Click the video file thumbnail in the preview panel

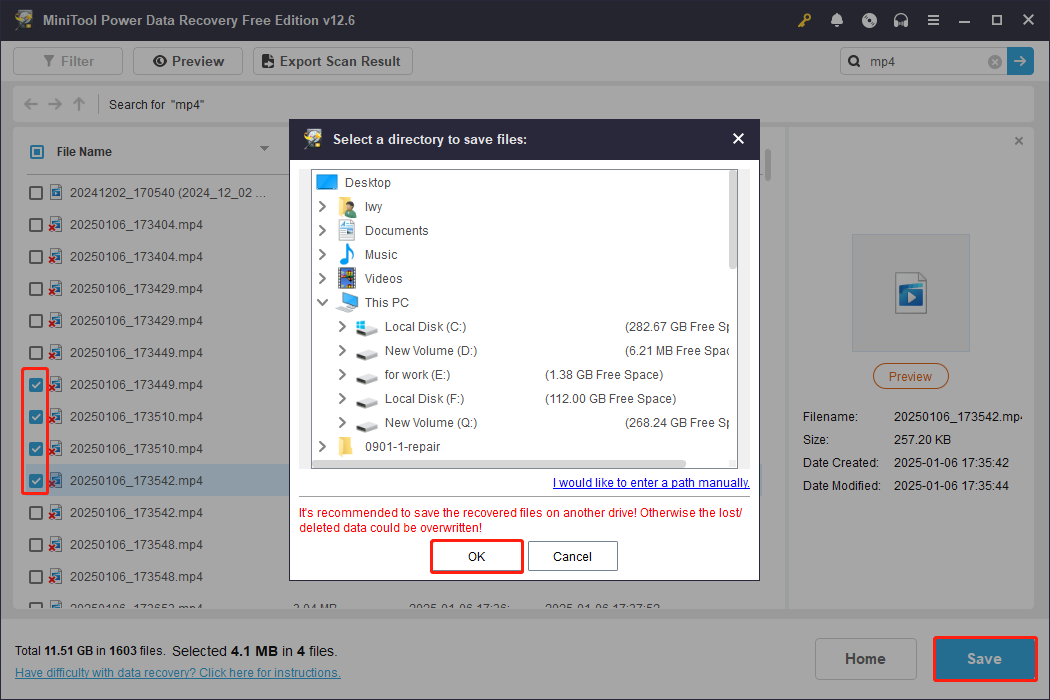pos(910,292)
